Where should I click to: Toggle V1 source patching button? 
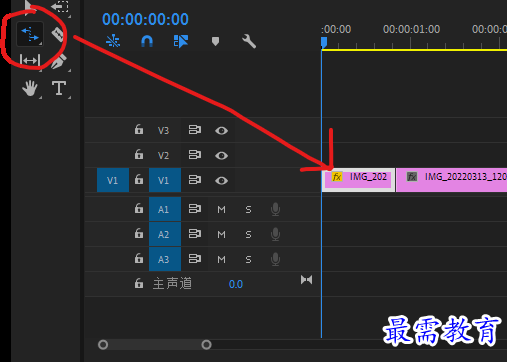tap(113, 180)
